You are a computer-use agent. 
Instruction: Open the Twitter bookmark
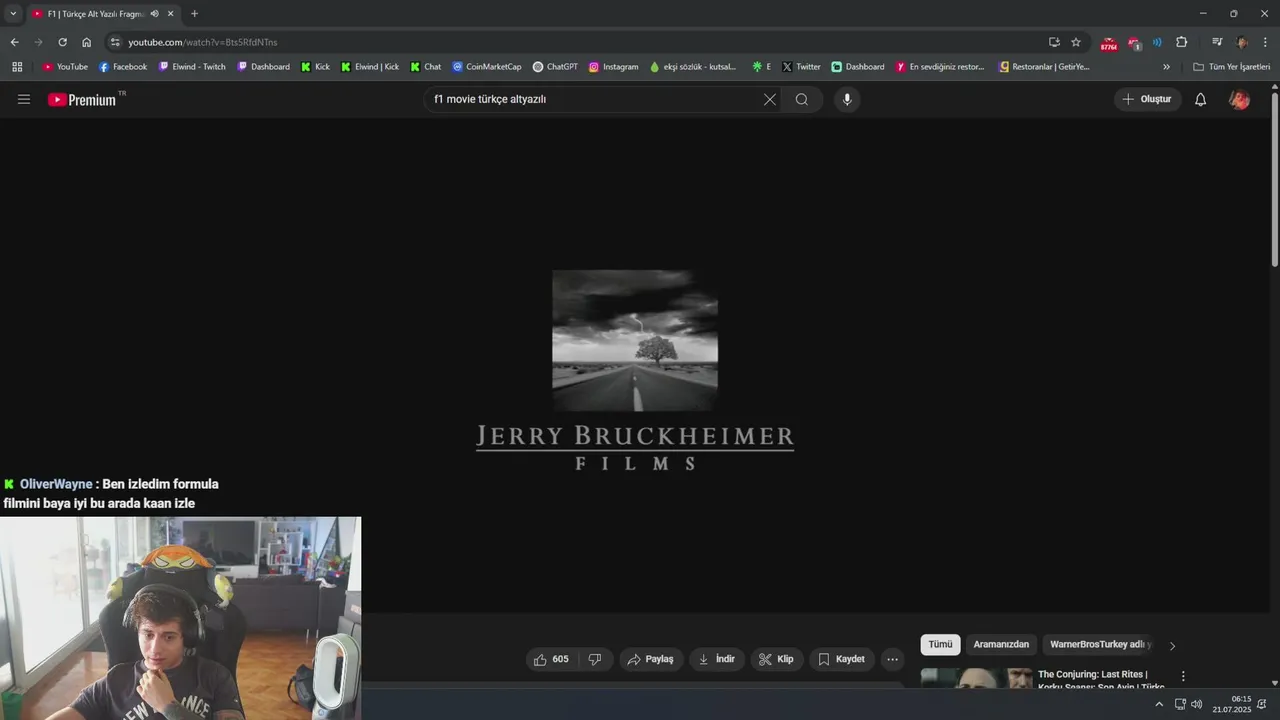tap(802, 67)
